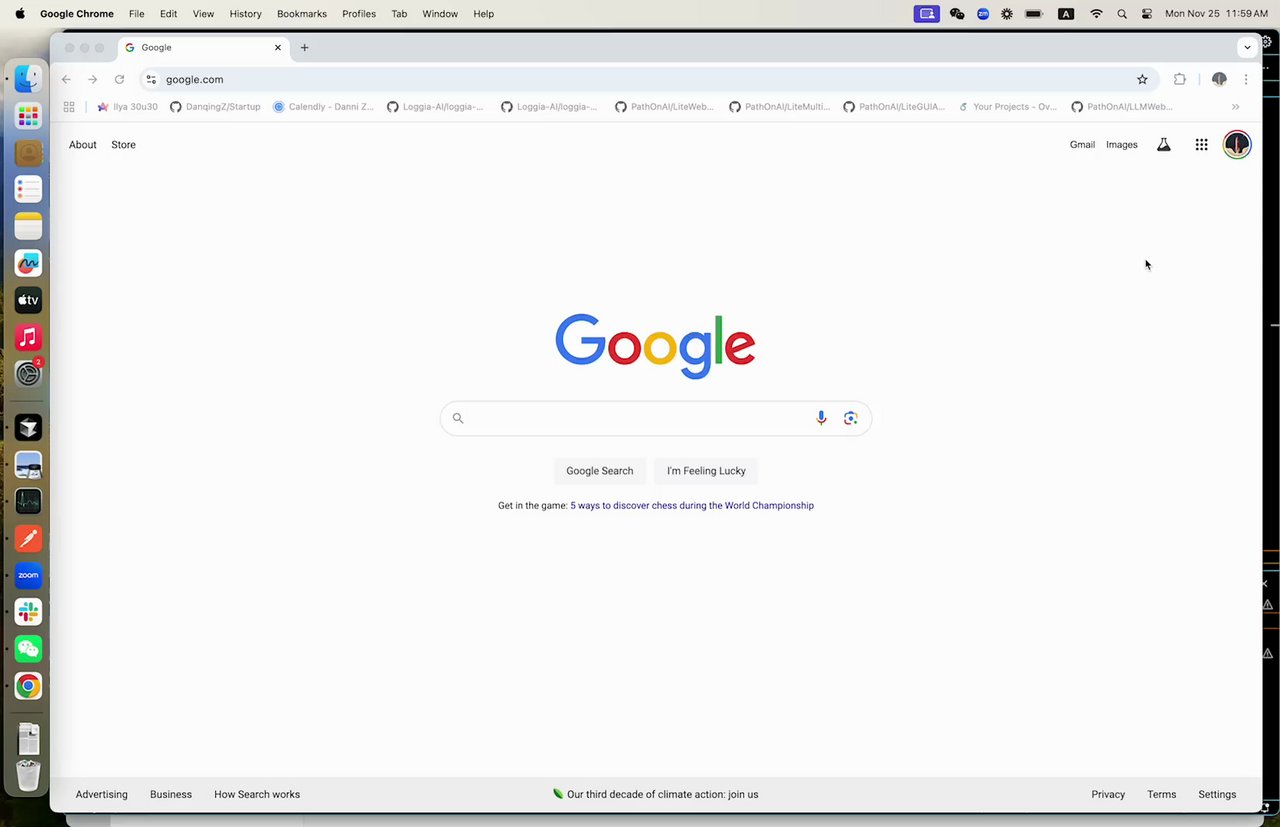Open the Apple menu
Viewport: 1280px width, 827px height.
click(20, 14)
